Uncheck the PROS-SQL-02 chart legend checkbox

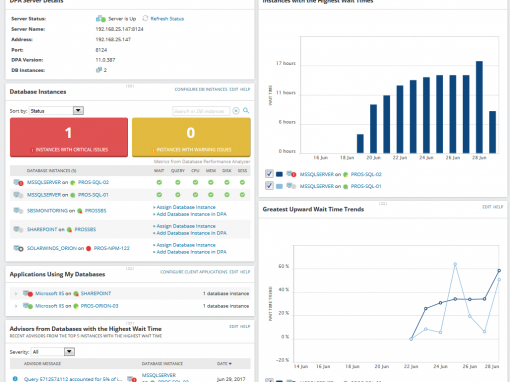pyautogui.click(x=269, y=174)
